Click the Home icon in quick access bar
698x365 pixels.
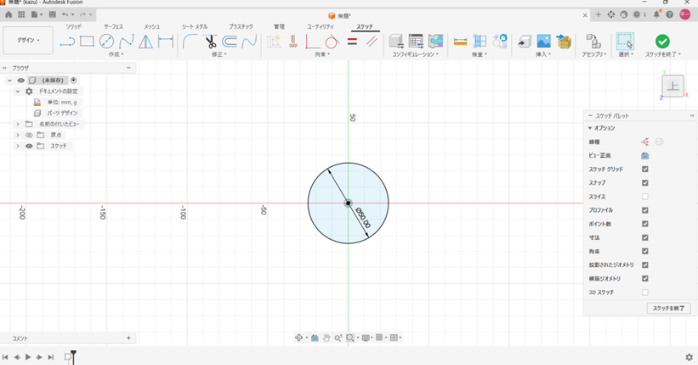(8, 15)
